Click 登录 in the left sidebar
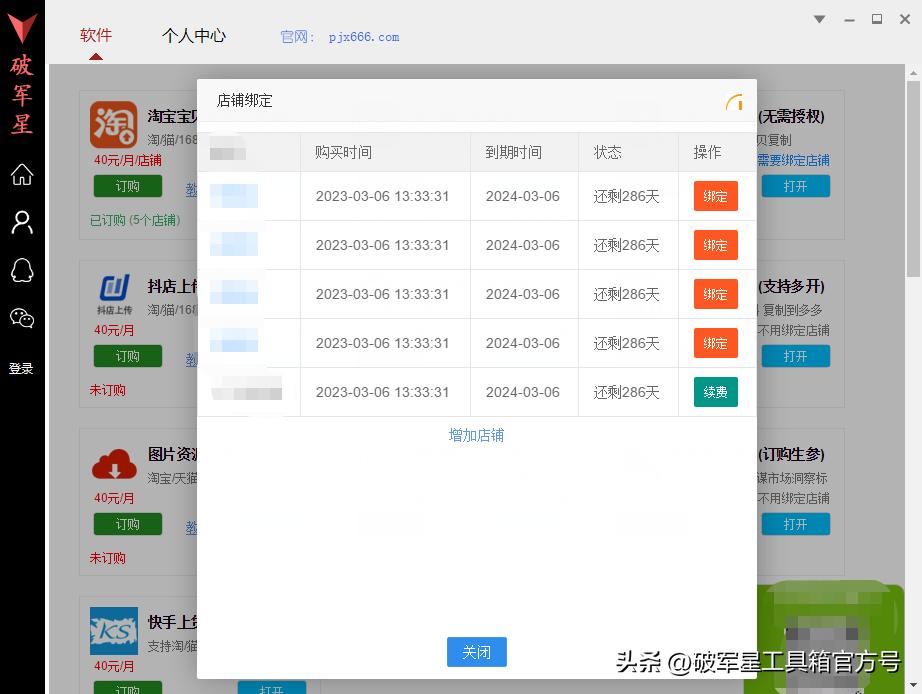This screenshot has width=922, height=694. [x=21, y=368]
